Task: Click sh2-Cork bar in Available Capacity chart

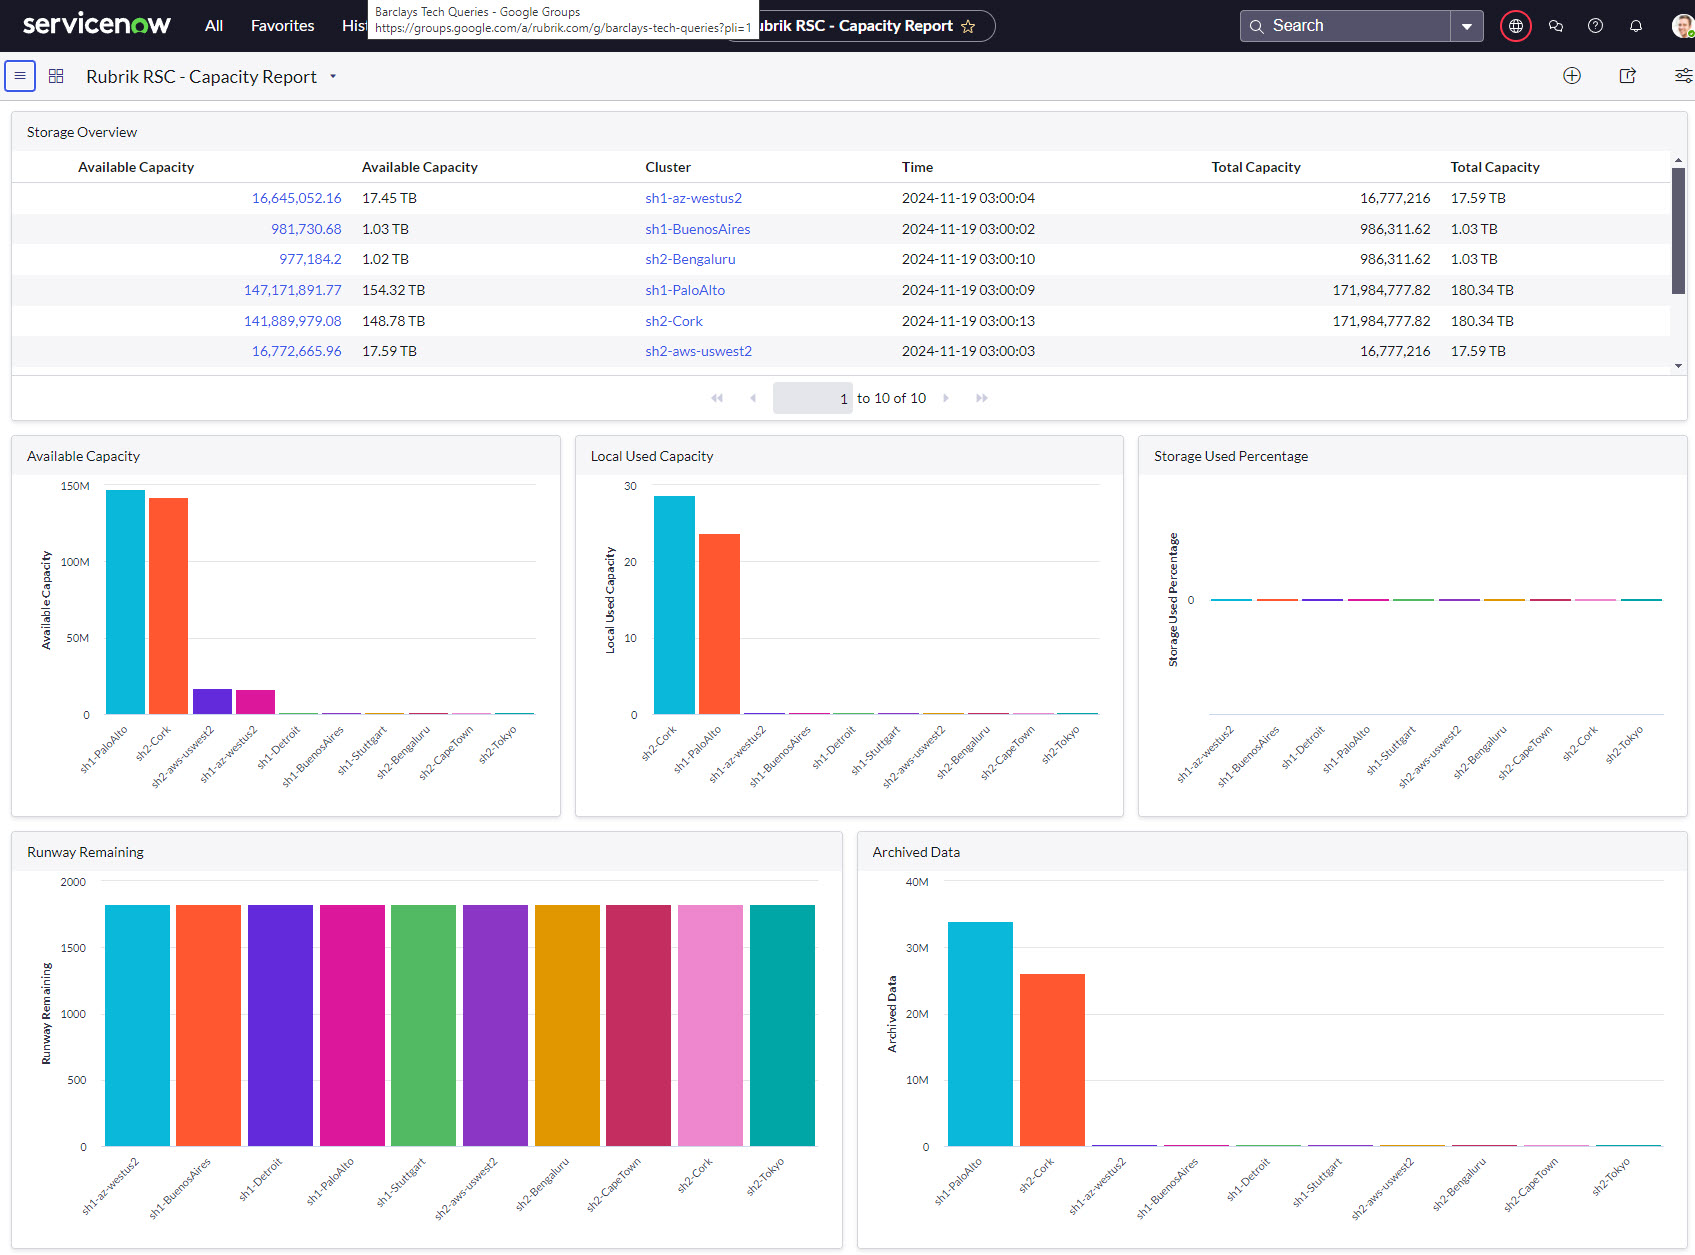Action: 168,606
